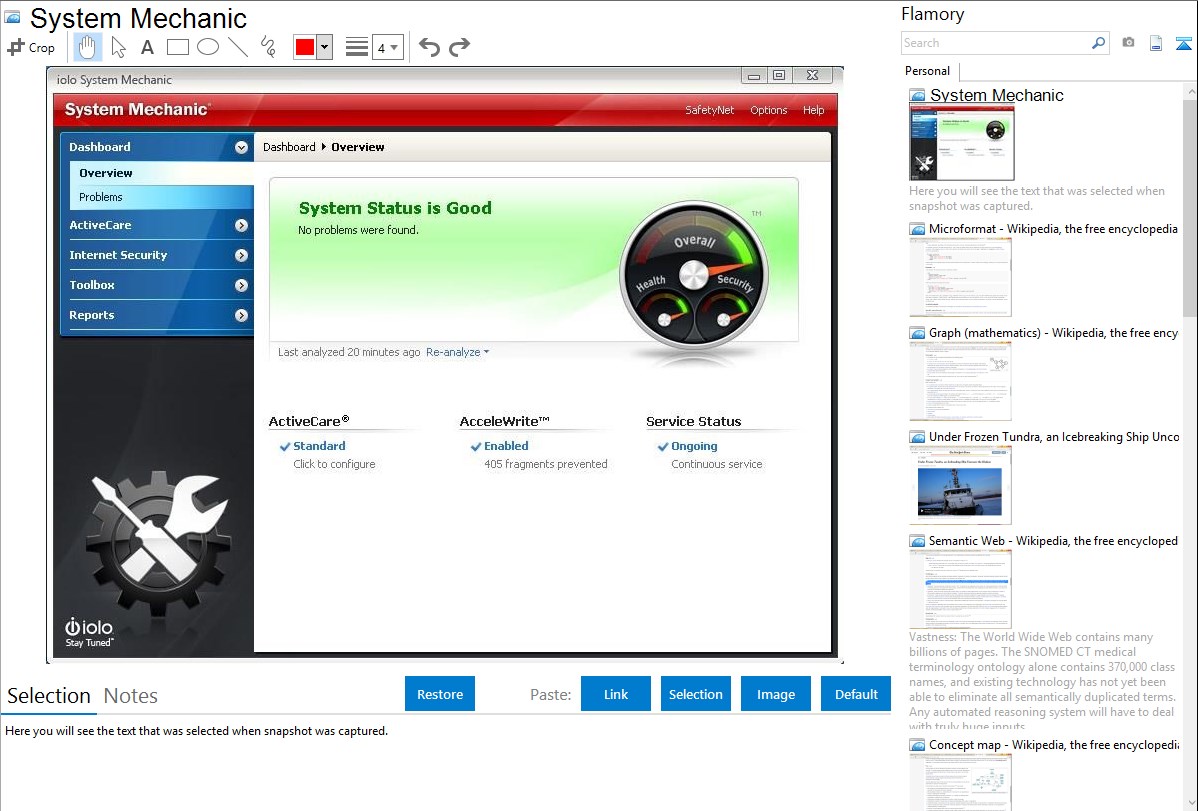
Task: Open the Semantic Web snapshot thumbnail
Action: point(960,589)
